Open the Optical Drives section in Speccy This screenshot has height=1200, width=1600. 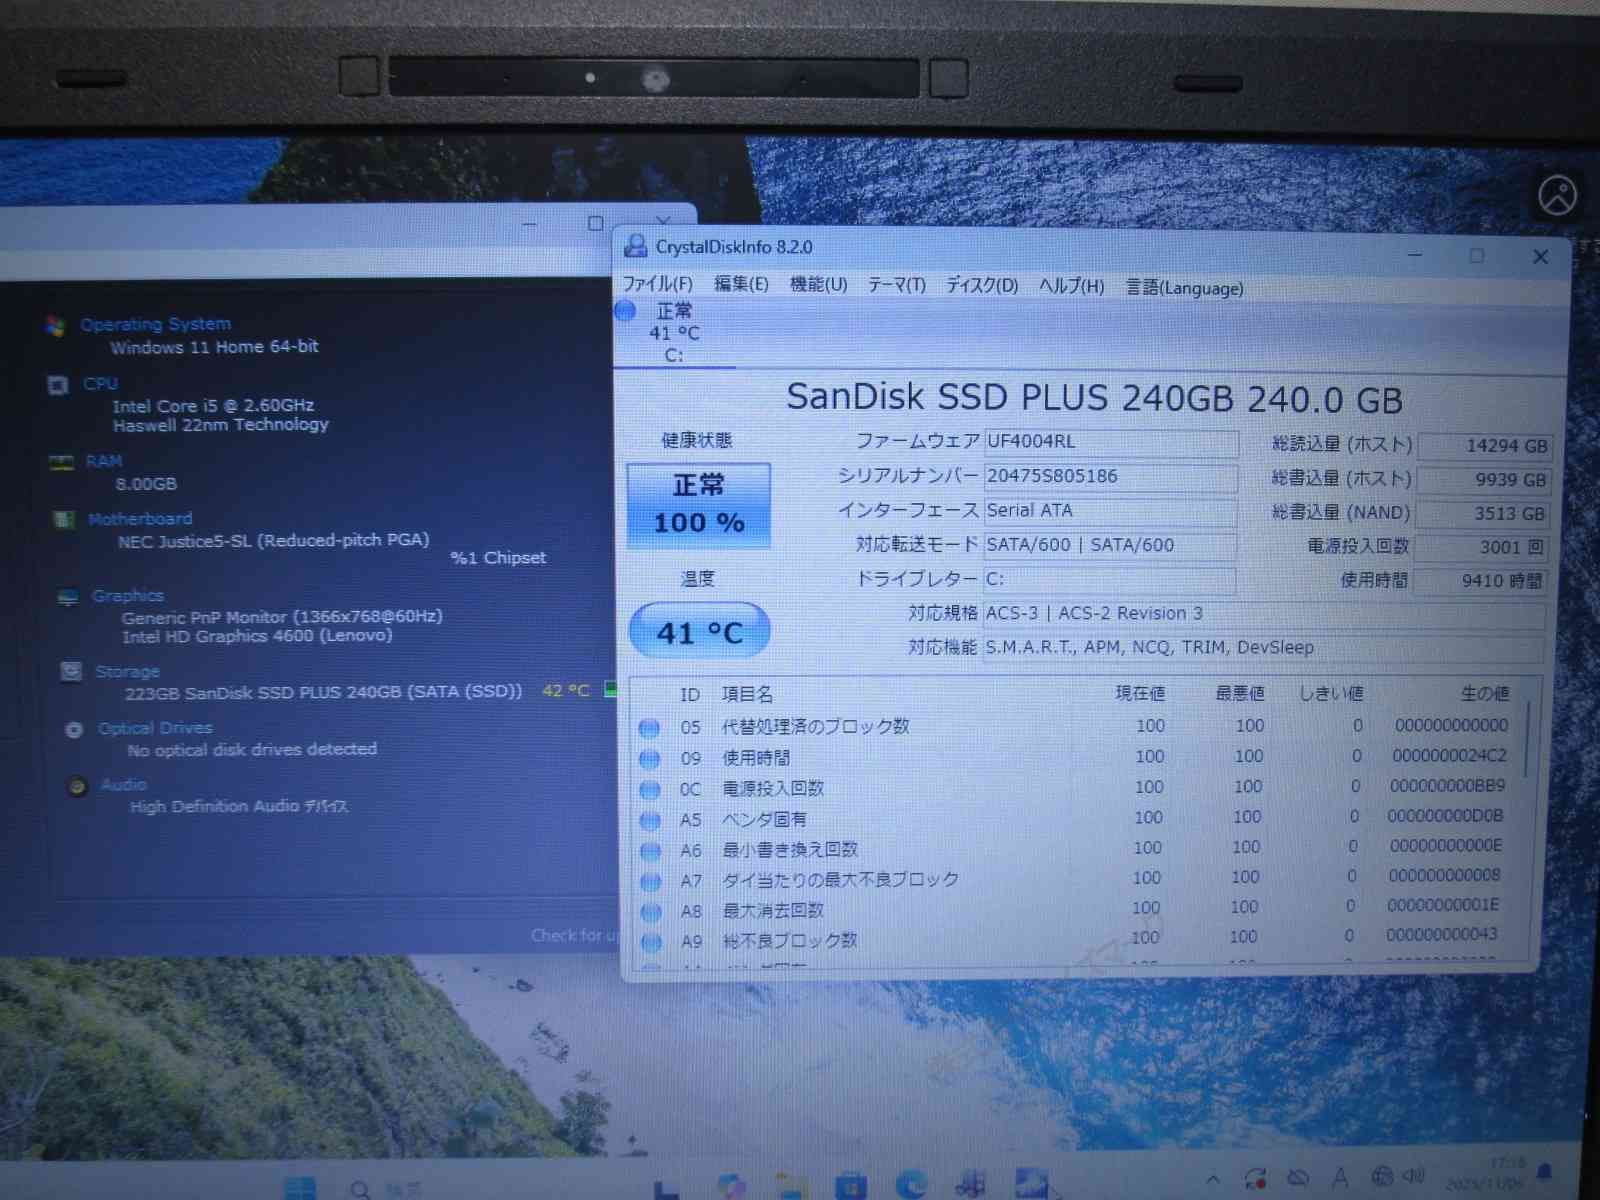(154, 727)
